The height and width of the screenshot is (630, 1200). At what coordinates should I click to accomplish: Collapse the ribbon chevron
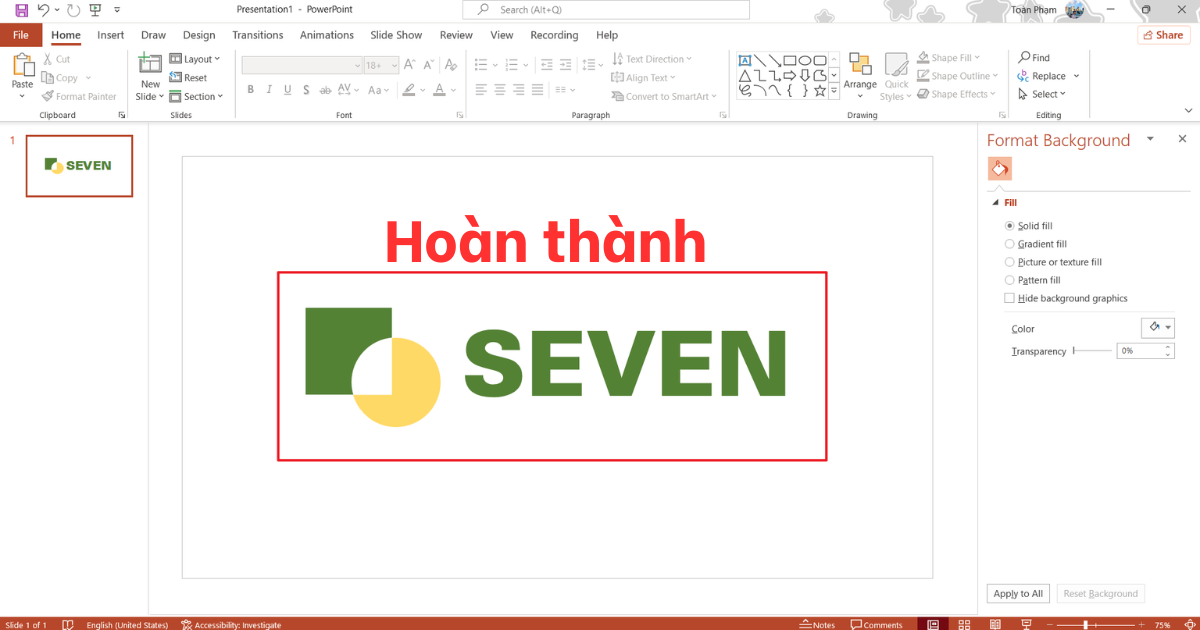tap(1188, 113)
